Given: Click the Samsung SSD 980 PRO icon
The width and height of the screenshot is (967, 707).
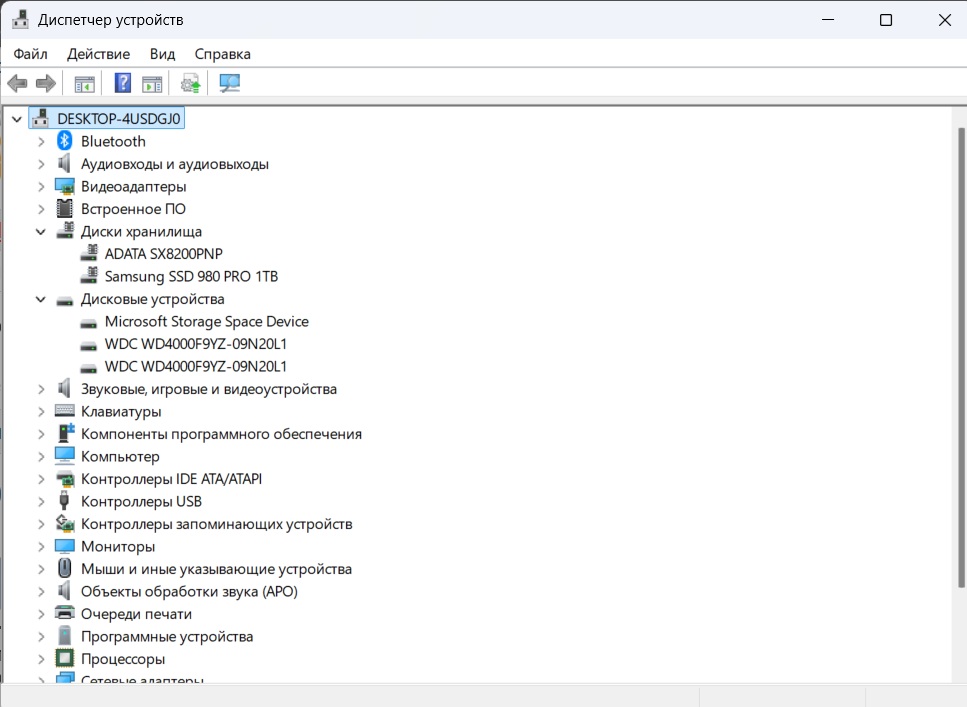Looking at the screenshot, I should click(89, 276).
